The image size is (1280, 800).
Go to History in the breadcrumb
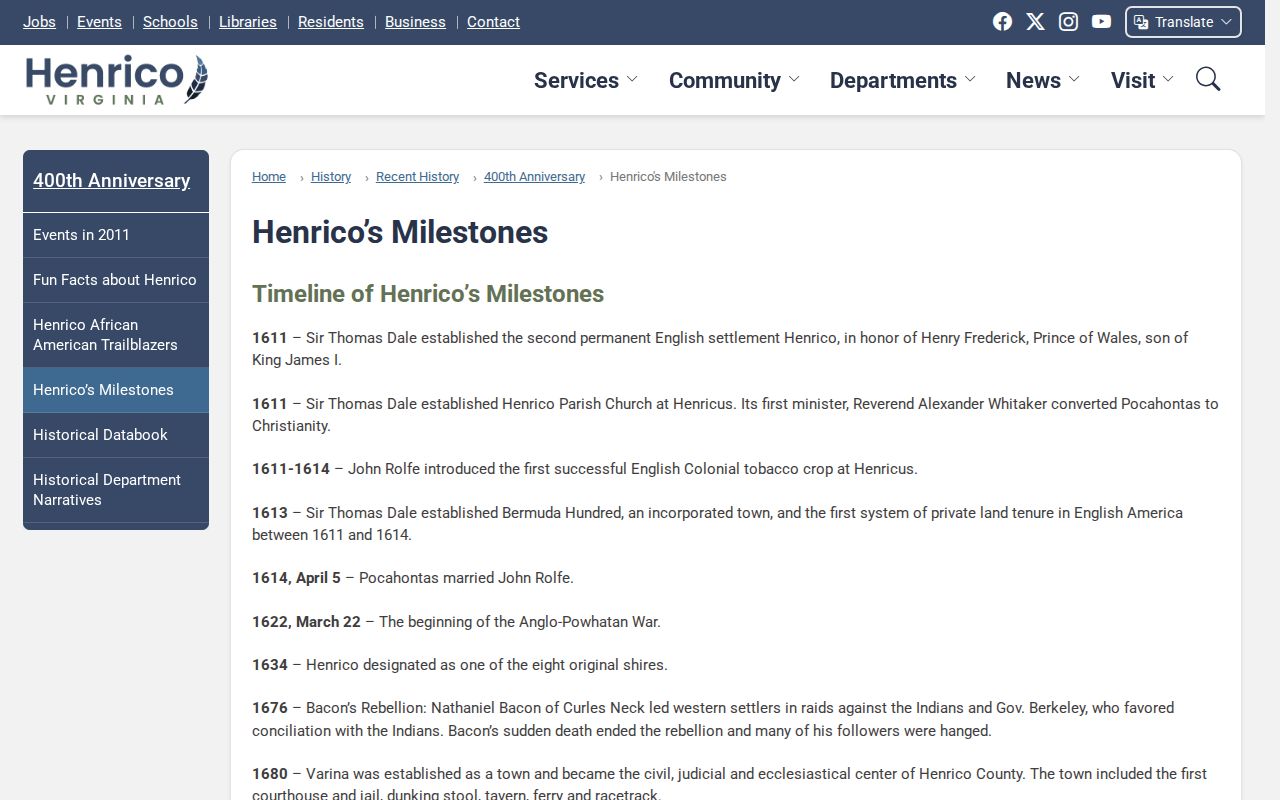pyautogui.click(x=331, y=177)
